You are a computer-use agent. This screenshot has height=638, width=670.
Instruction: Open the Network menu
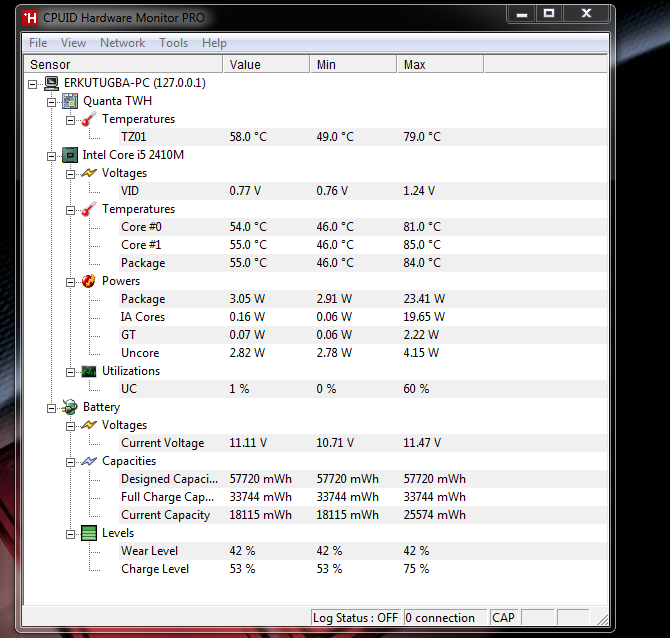click(x=123, y=43)
